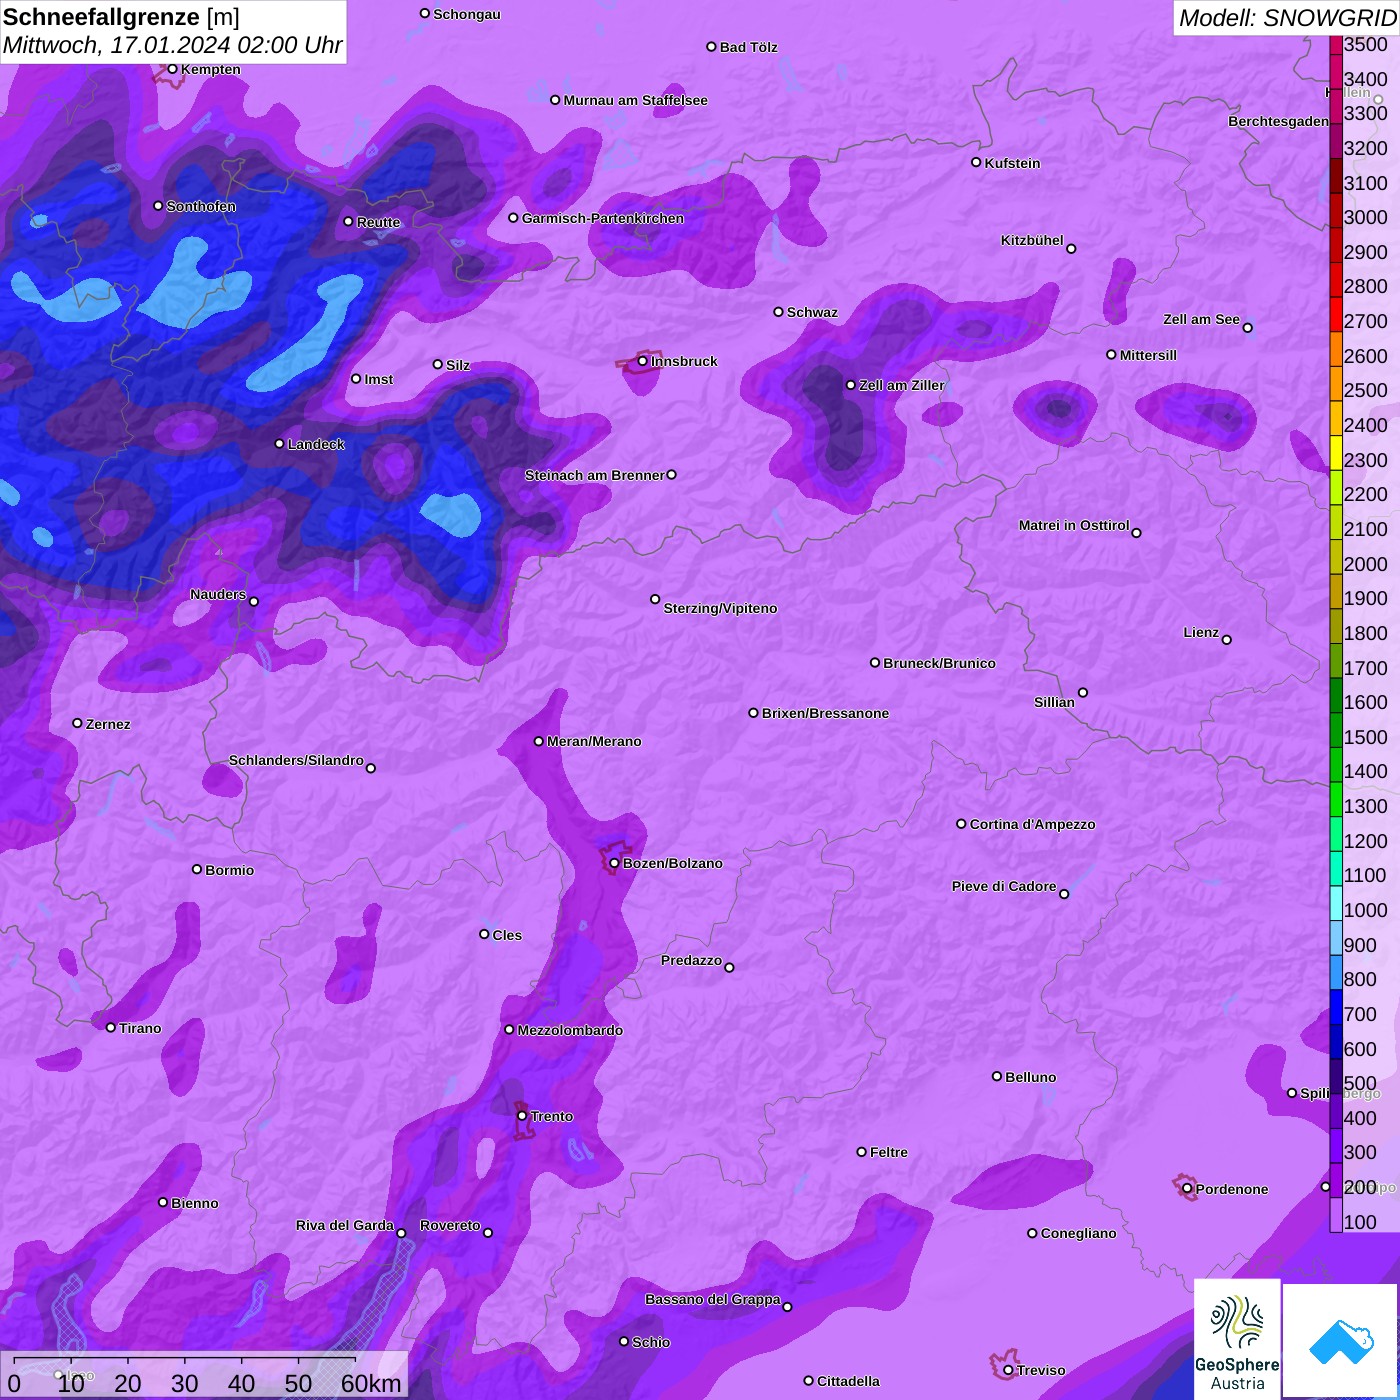Click the Bad Tölz label
This screenshot has width=1400, height=1400.
coord(748,47)
